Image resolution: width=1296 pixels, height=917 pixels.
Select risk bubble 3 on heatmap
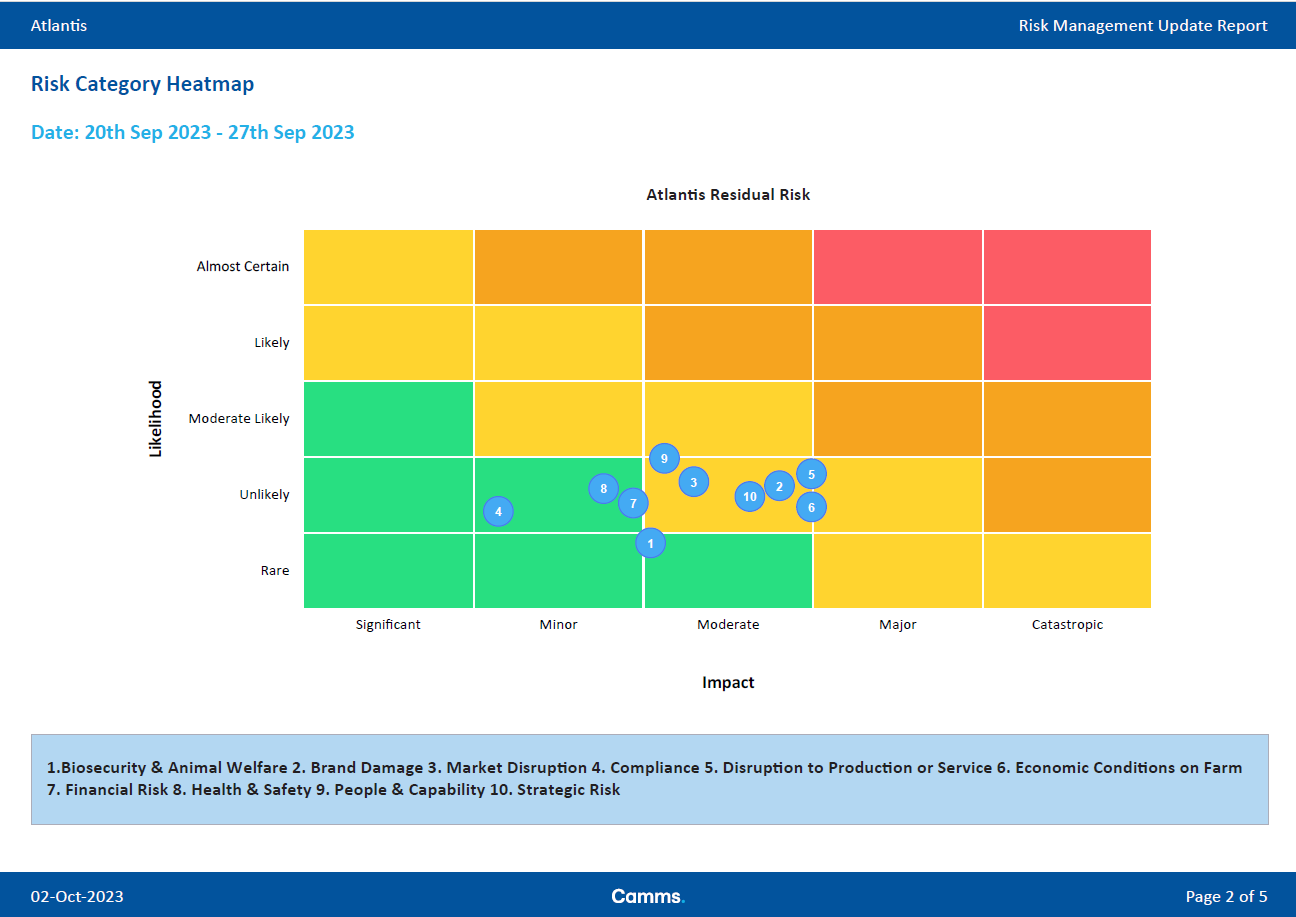point(694,482)
